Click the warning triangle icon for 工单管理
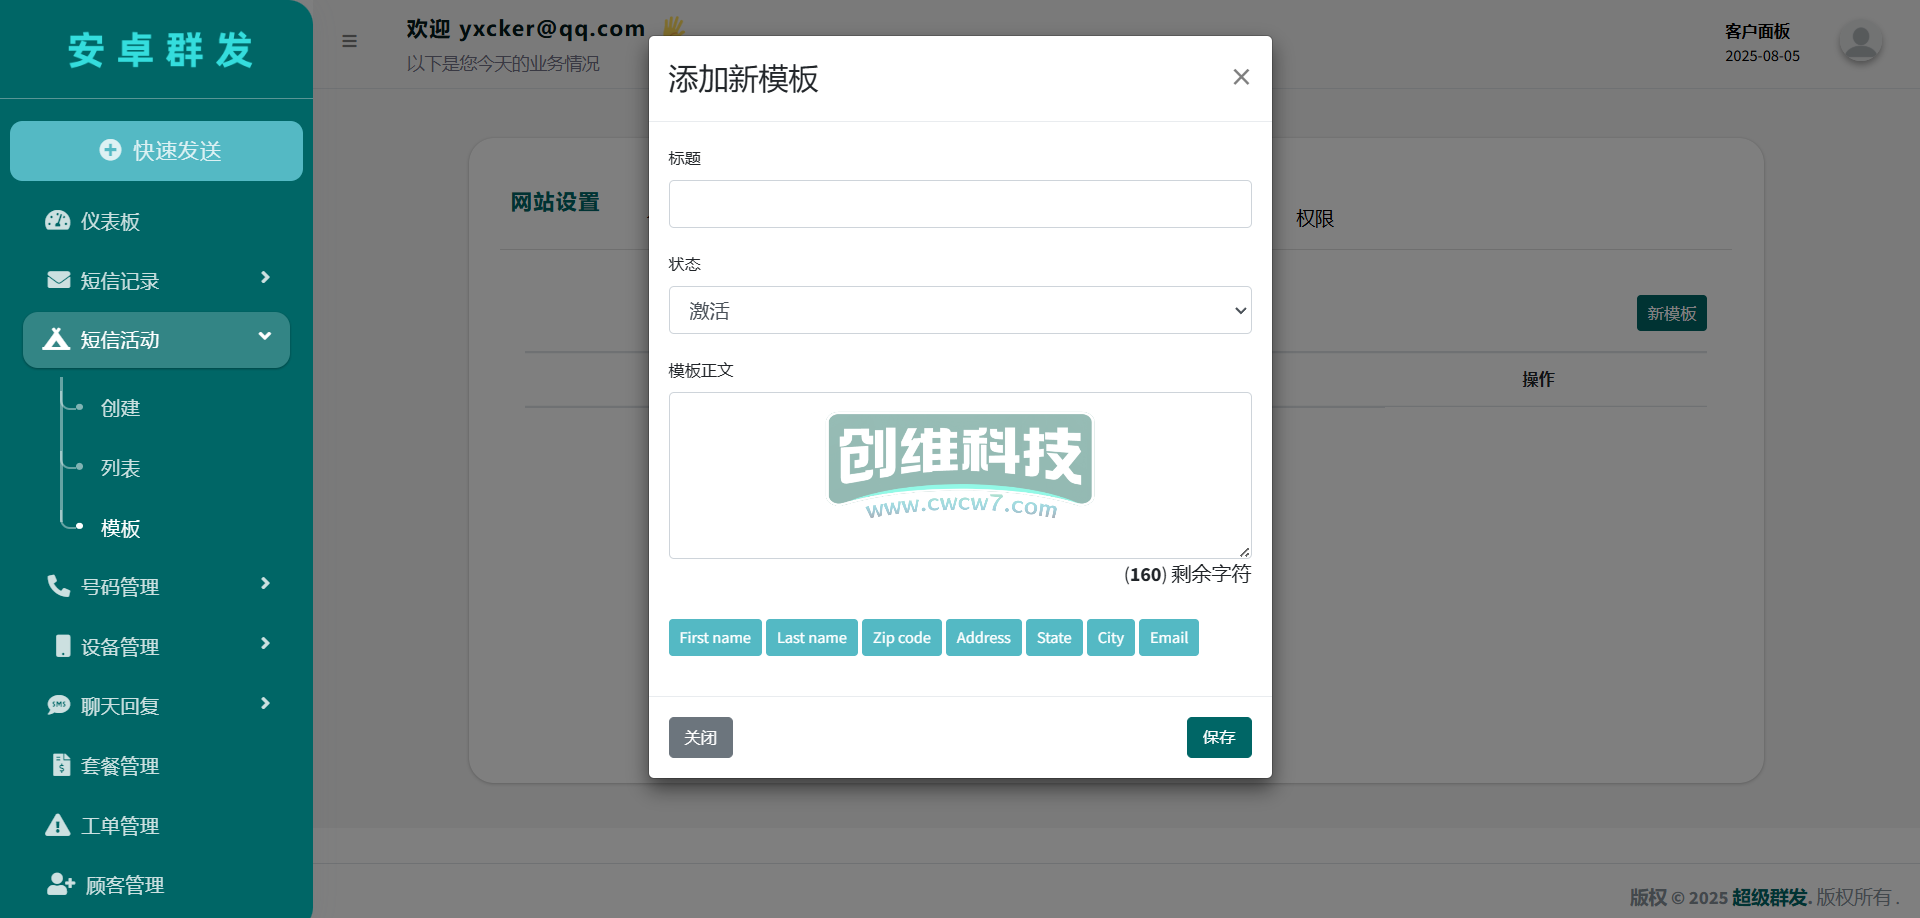This screenshot has height=918, width=1920. 58,825
